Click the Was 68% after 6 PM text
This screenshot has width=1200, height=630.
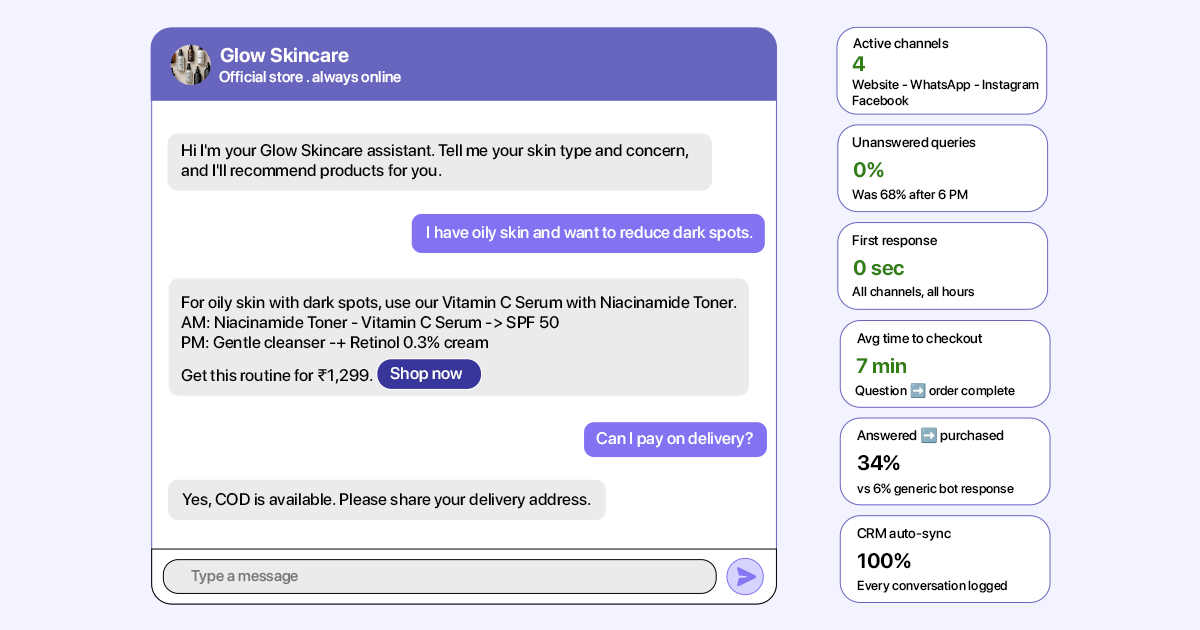point(910,195)
